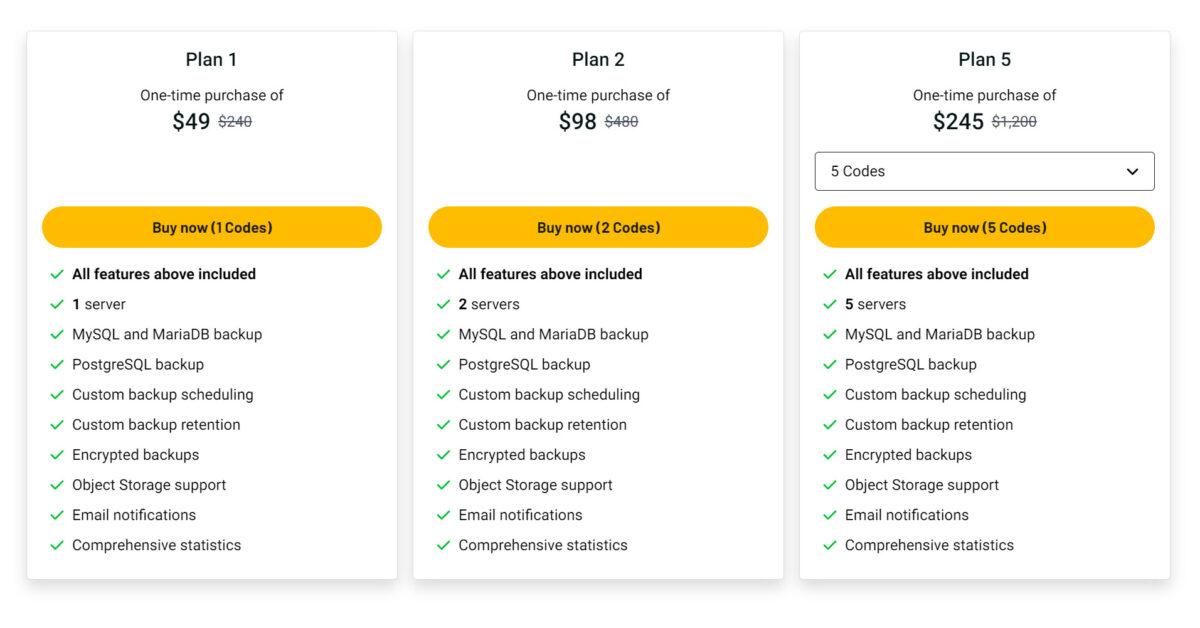Click the strikethrough "$1,200" price in Plan 5
This screenshot has height=628, width=1200.
click(1012, 121)
